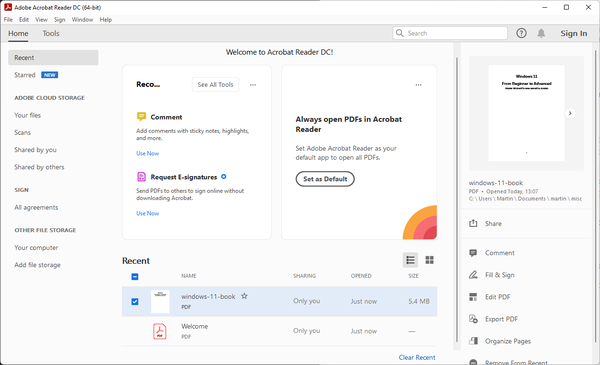Viewport: 600px width, 365px height.
Task: Click Organize Pages label in right panel
Action: click(508, 341)
